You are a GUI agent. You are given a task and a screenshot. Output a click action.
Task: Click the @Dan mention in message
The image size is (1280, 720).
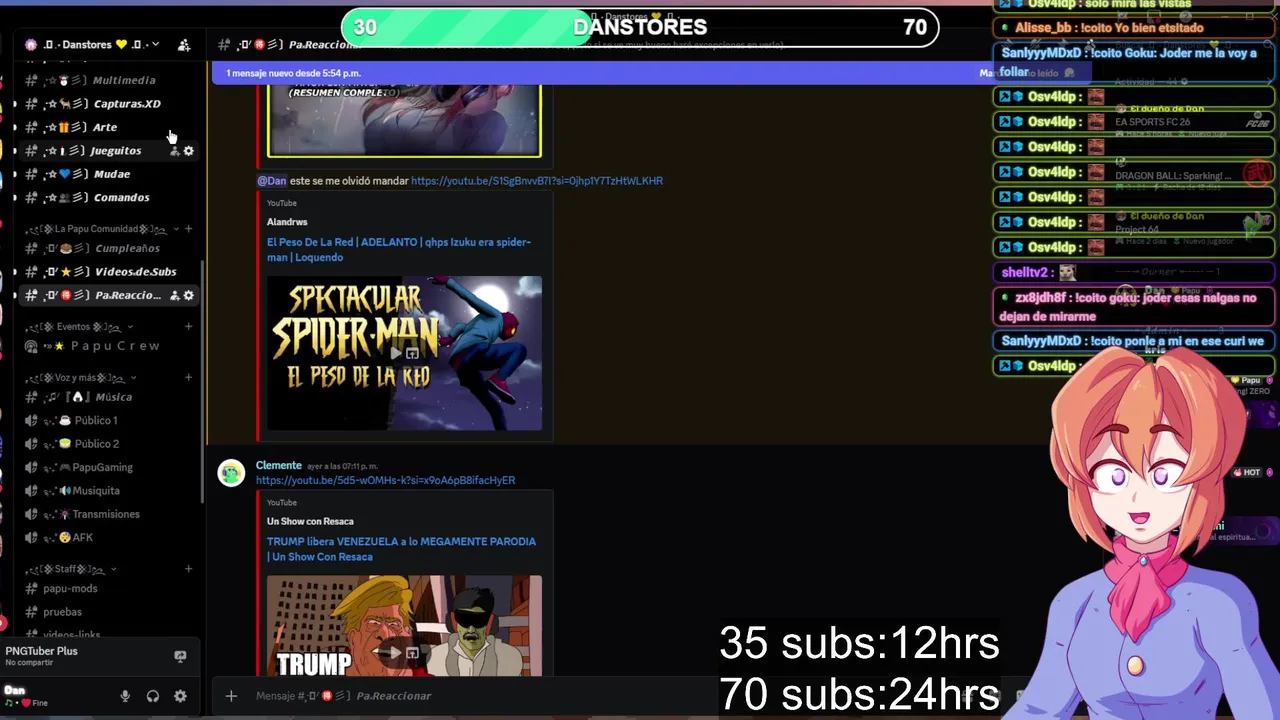point(272,181)
